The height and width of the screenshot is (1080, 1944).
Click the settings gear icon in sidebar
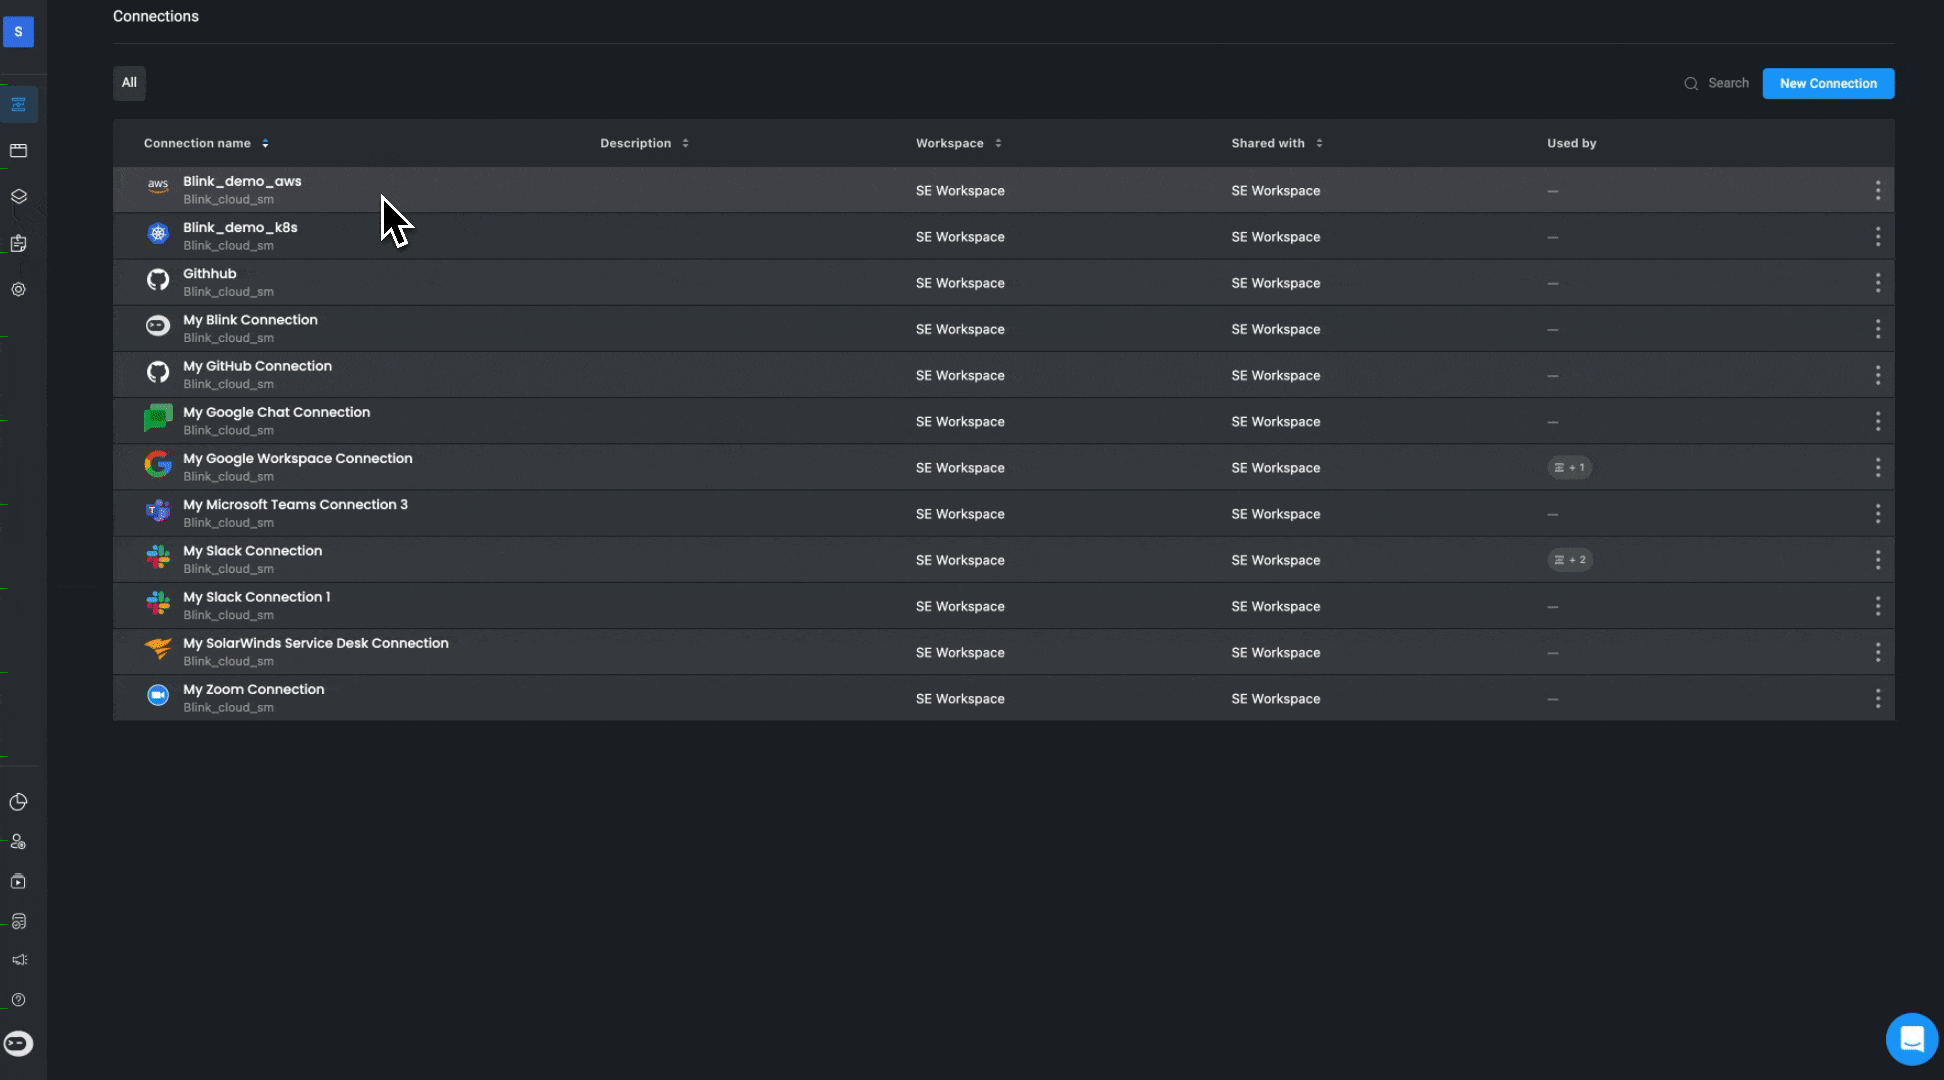click(x=18, y=290)
